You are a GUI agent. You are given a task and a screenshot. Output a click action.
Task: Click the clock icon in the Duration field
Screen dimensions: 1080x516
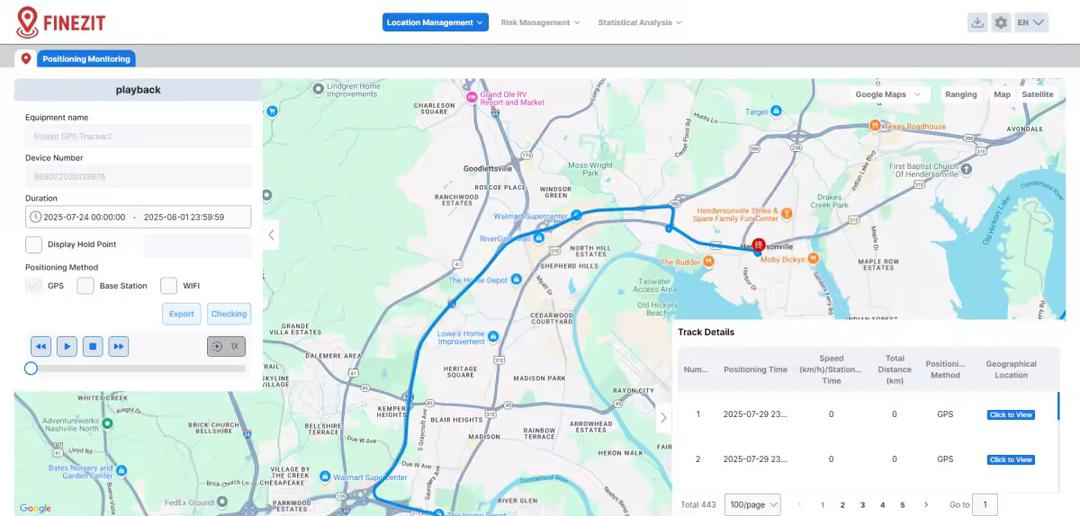point(36,216)
